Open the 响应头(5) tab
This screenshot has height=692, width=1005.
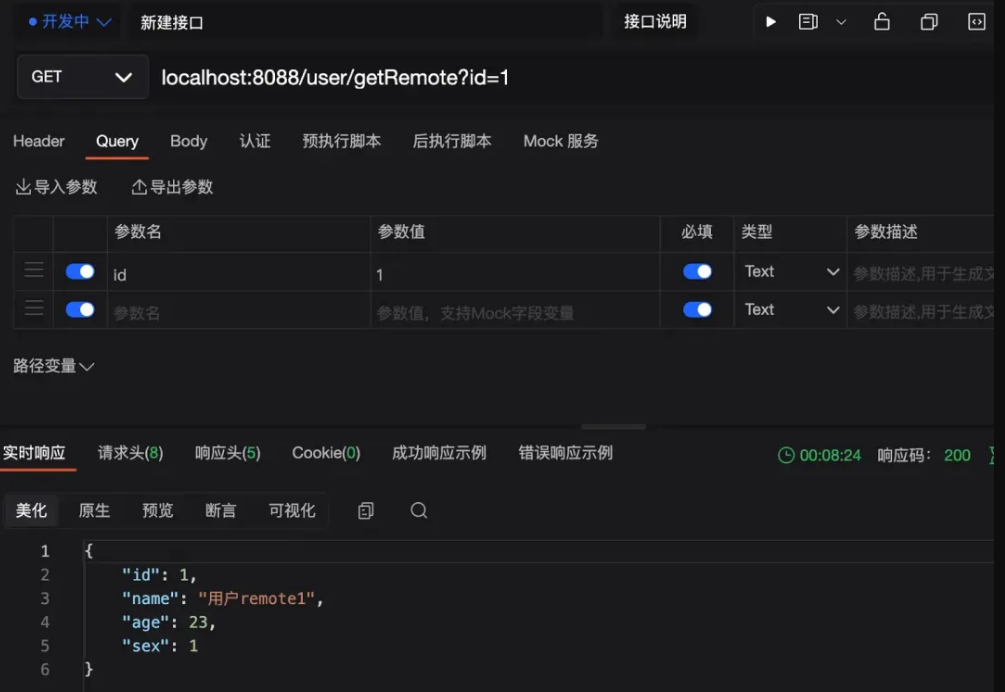228,453
